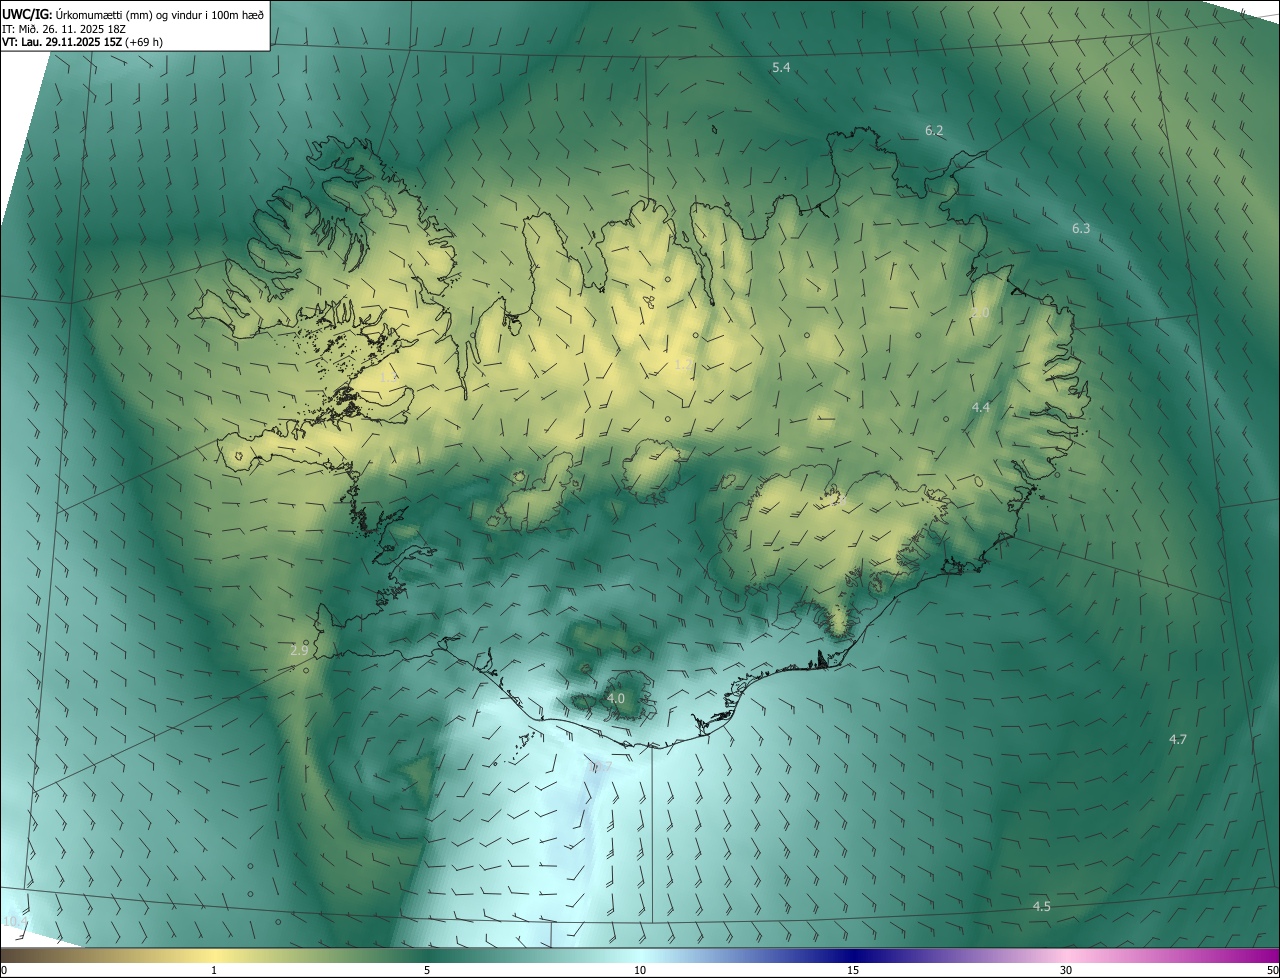Viewport: 1280px width, 978px height.
Task: Click the map title starting "UWC/IG: Úrkomumætti (mm)"
Action: (x=133, y=14)
